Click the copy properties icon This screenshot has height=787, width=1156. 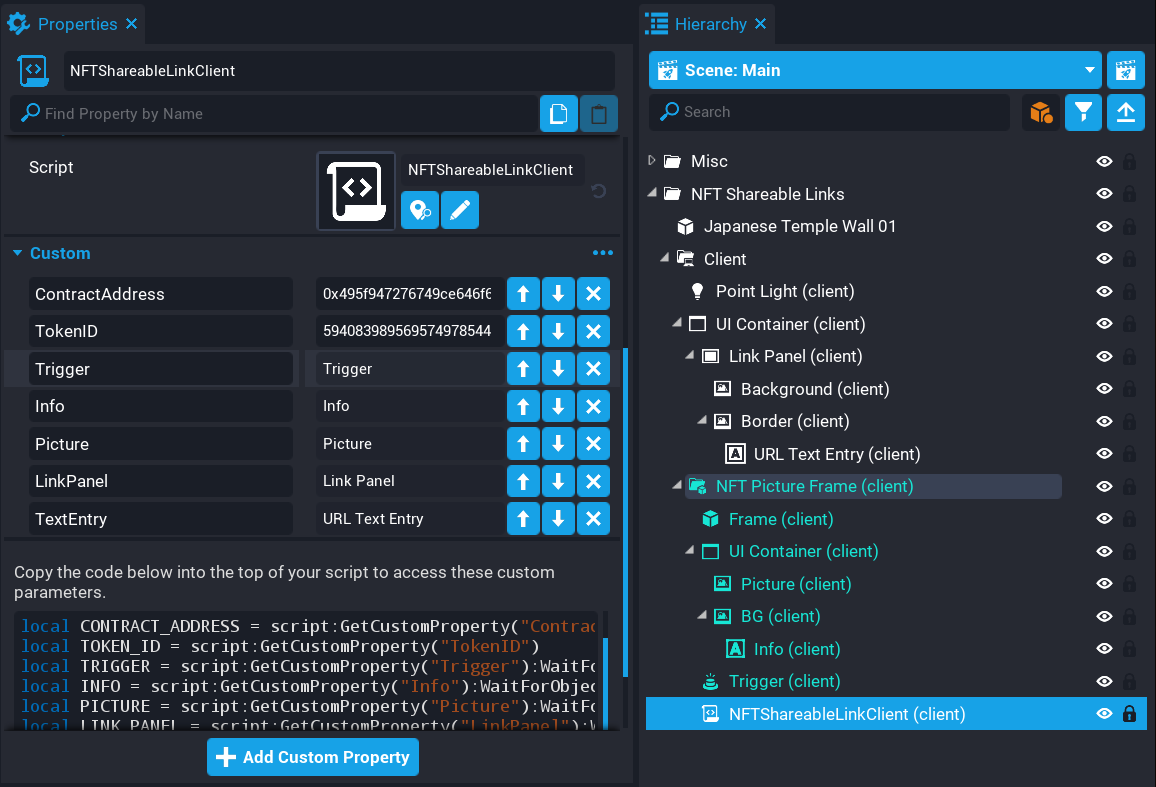559,114
